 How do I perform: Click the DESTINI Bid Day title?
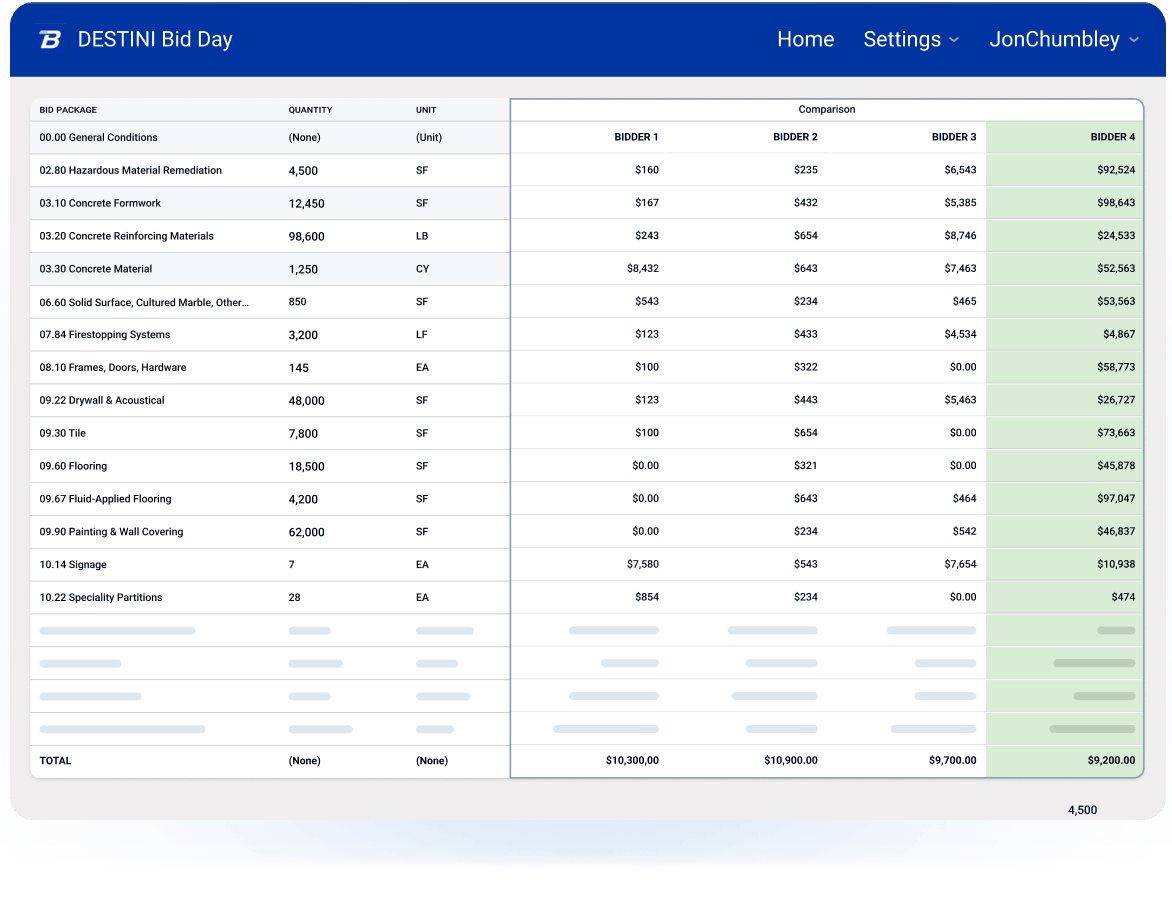tap(155, 39)
